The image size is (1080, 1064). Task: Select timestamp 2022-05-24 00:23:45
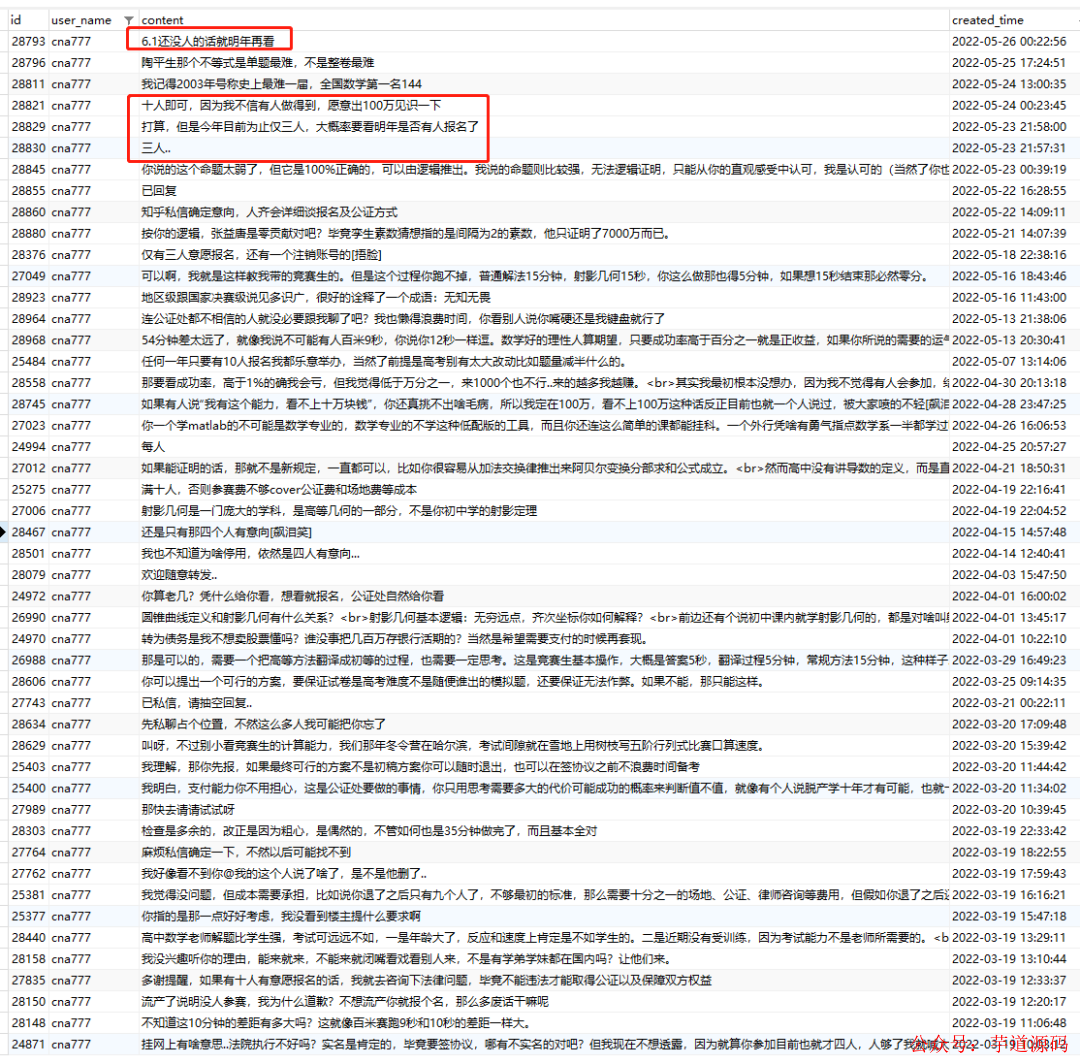pyautogui.click(x=1009, y=105)
